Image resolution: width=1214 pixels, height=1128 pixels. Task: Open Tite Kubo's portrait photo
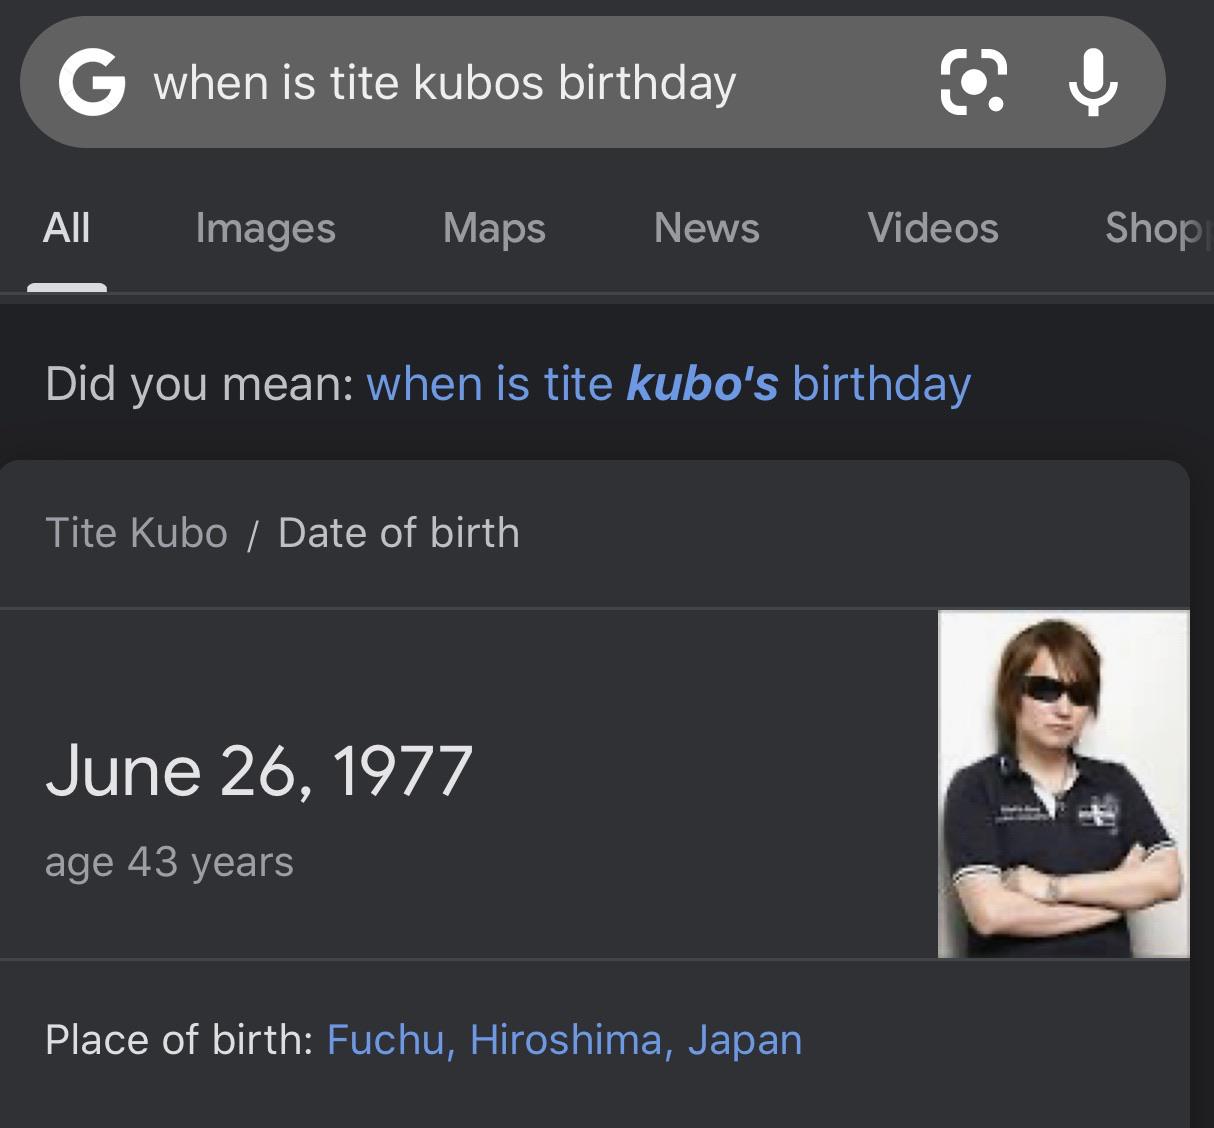click(1062, 783)
